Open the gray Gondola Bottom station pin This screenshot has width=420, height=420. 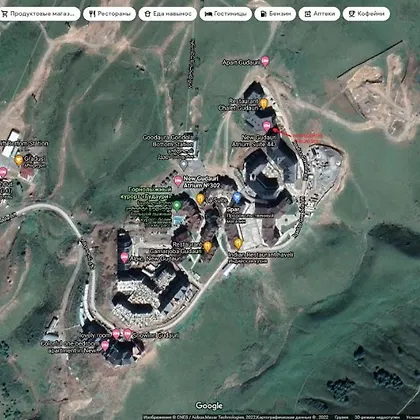pyautogui.click(x=184, y=164)
